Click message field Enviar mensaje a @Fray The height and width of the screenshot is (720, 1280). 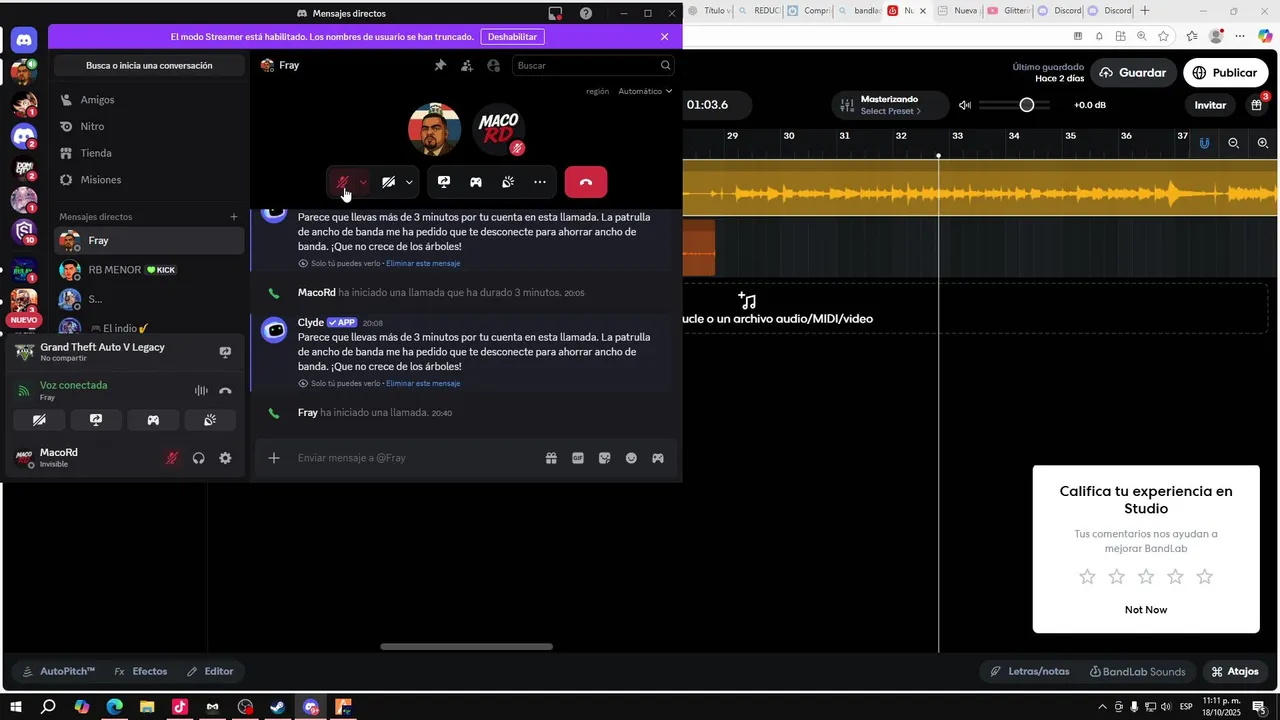pos(415,458)
